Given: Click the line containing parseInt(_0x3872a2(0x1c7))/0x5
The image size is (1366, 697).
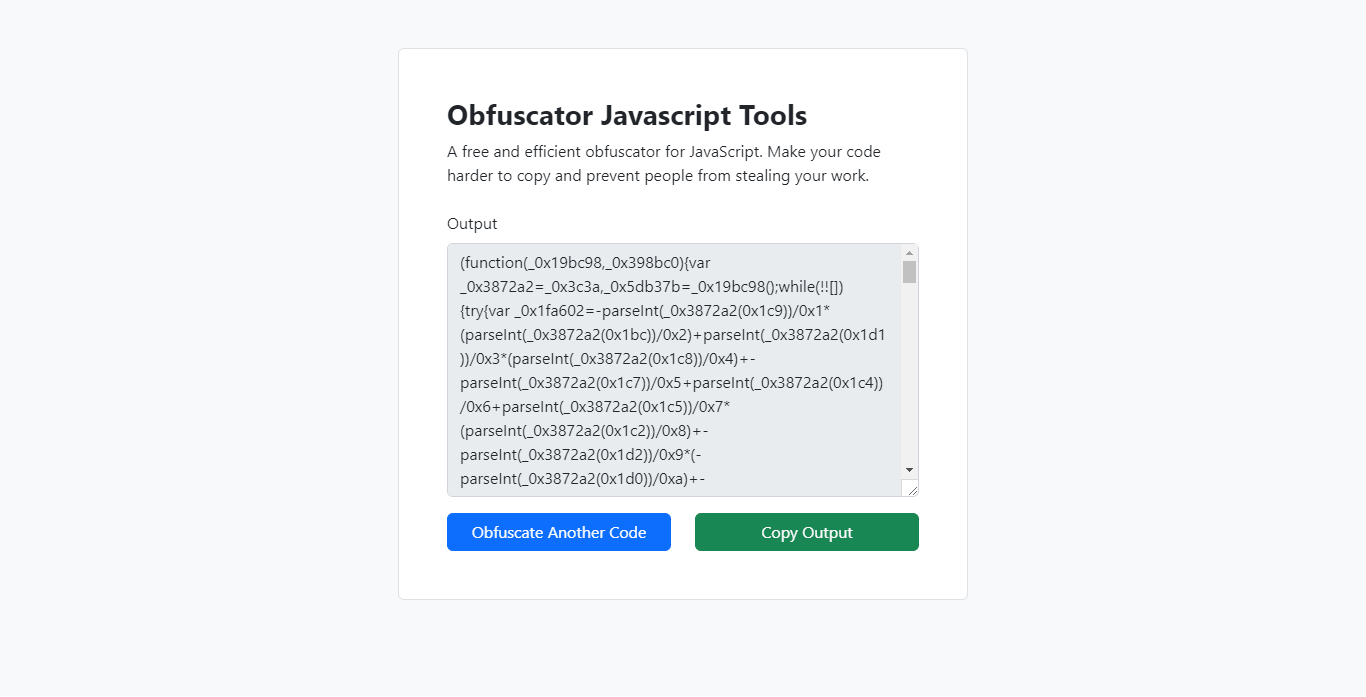Looking at the screenshot, I should (672, 383).
